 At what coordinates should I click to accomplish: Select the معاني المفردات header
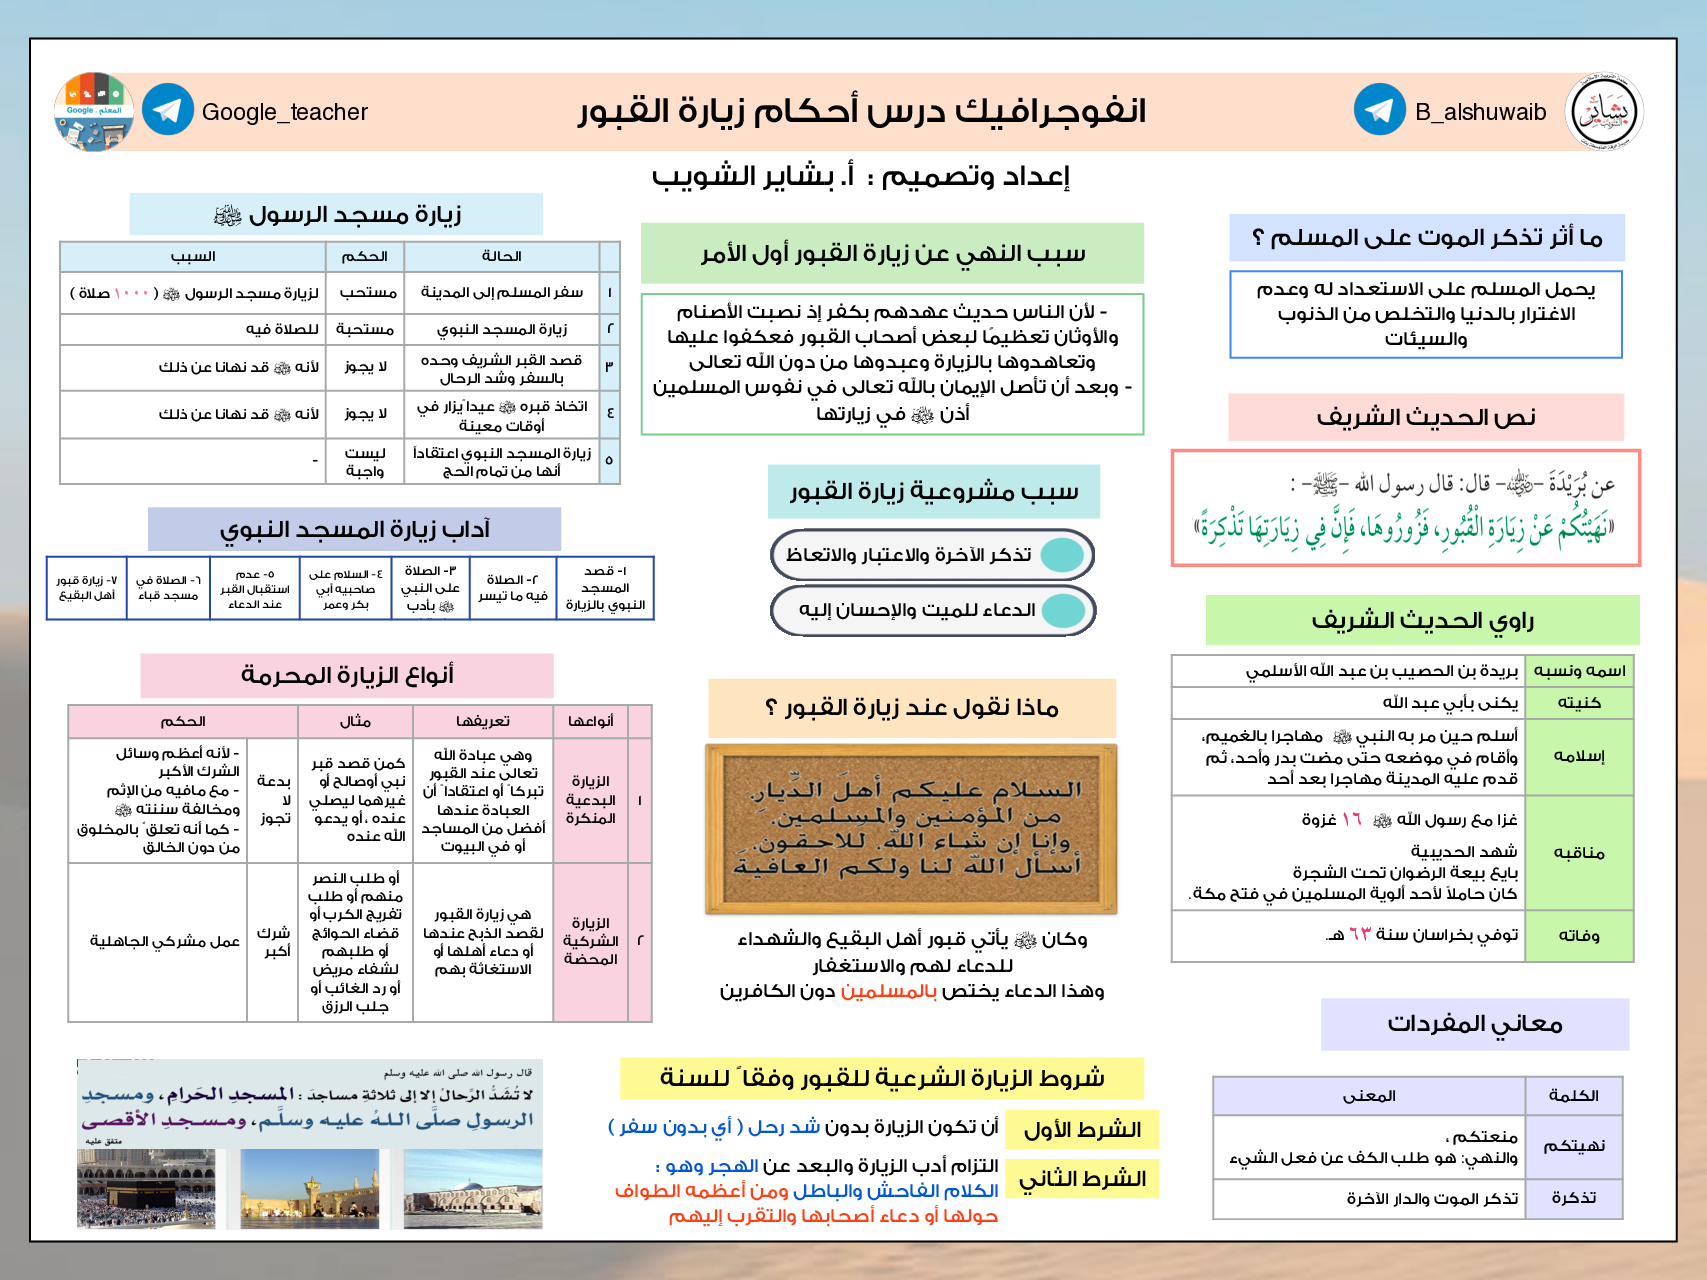point(1474,1024)
